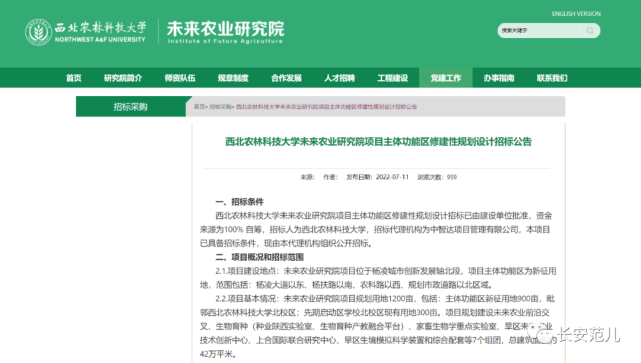Open the 研究院简介 navigation item
This screenshot has height=363, width=641.
pos(123,78)
